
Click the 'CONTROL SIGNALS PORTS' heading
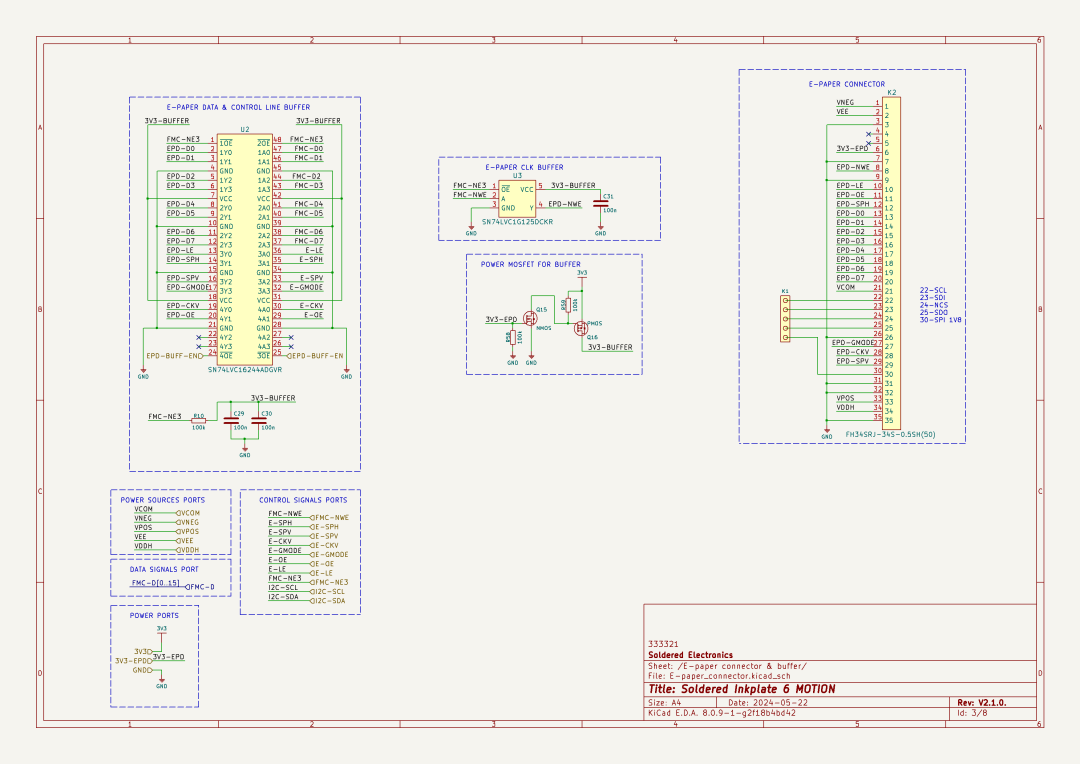click(303, 500)
